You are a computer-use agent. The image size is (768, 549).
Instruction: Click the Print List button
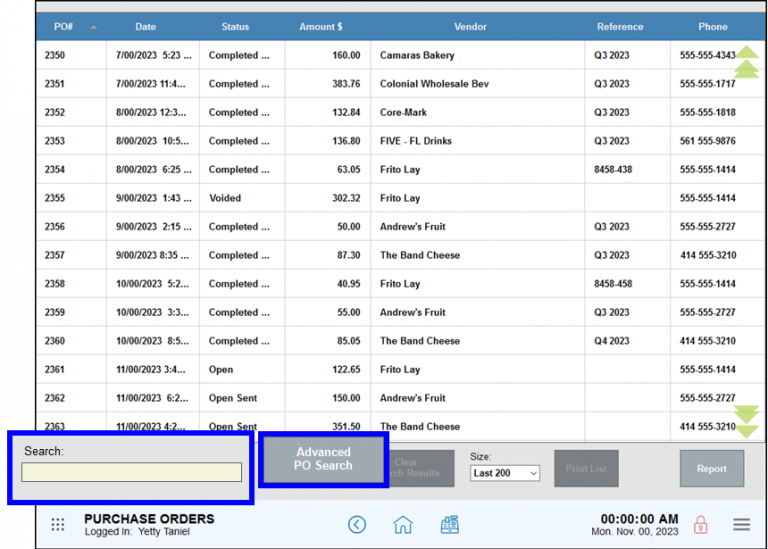586,469
